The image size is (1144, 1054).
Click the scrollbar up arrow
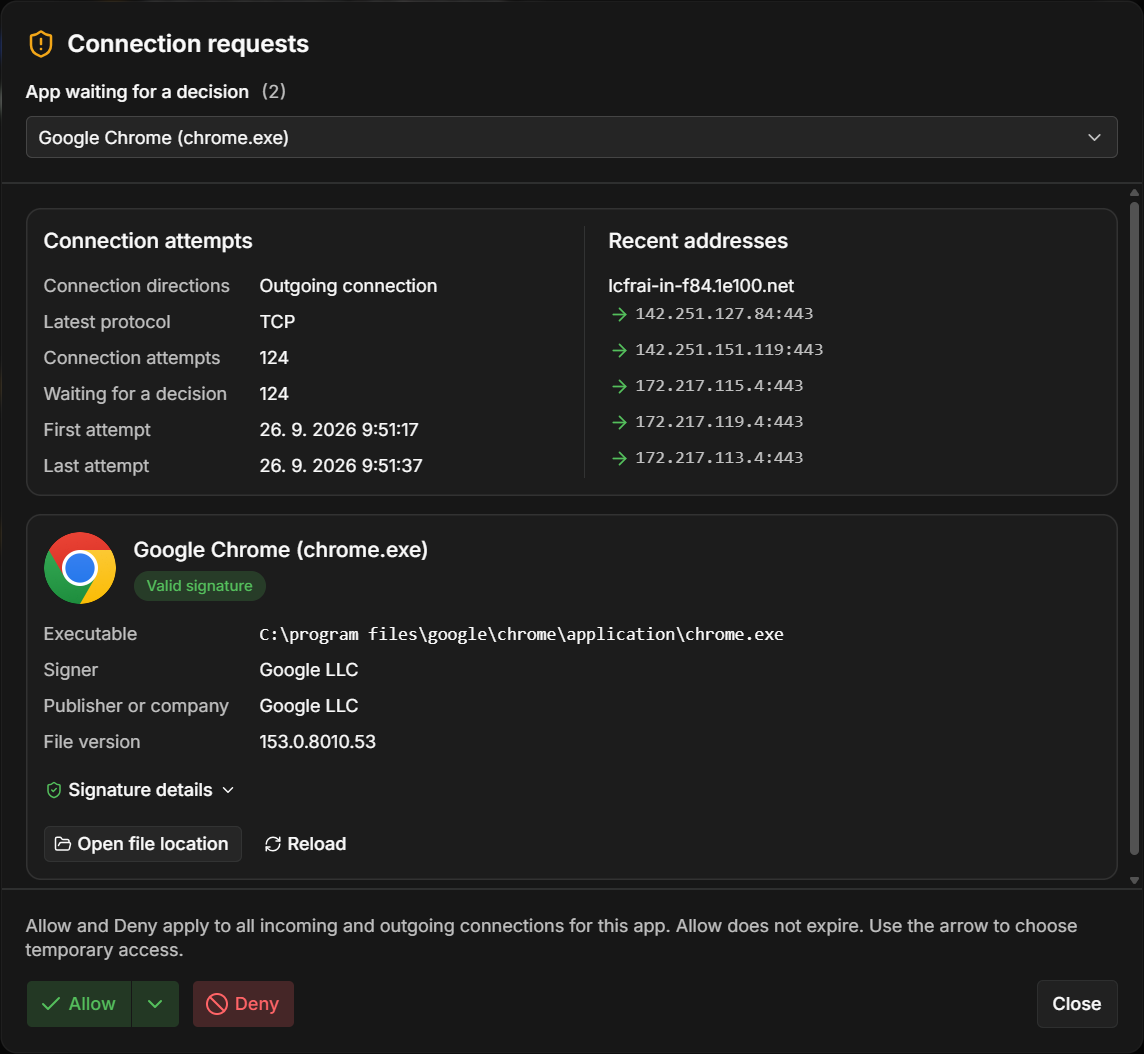pos(1134,193)
